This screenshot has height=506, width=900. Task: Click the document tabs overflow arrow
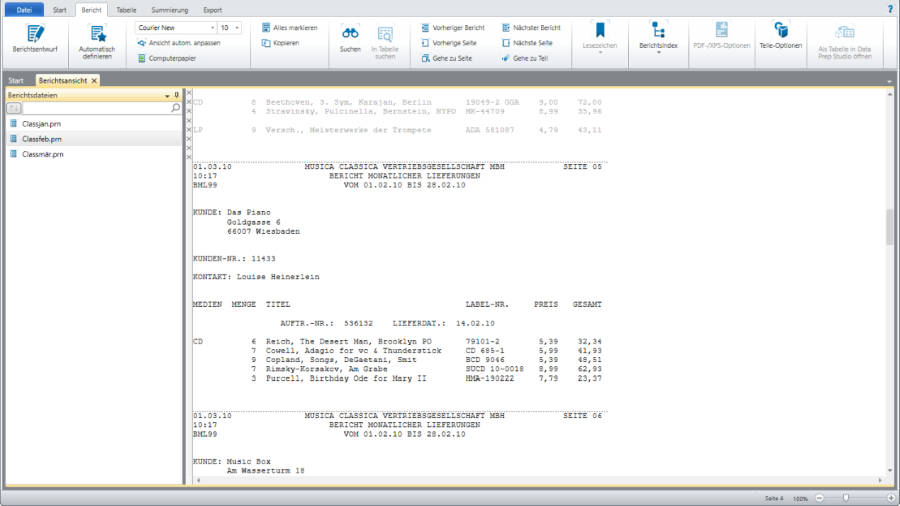889,81
